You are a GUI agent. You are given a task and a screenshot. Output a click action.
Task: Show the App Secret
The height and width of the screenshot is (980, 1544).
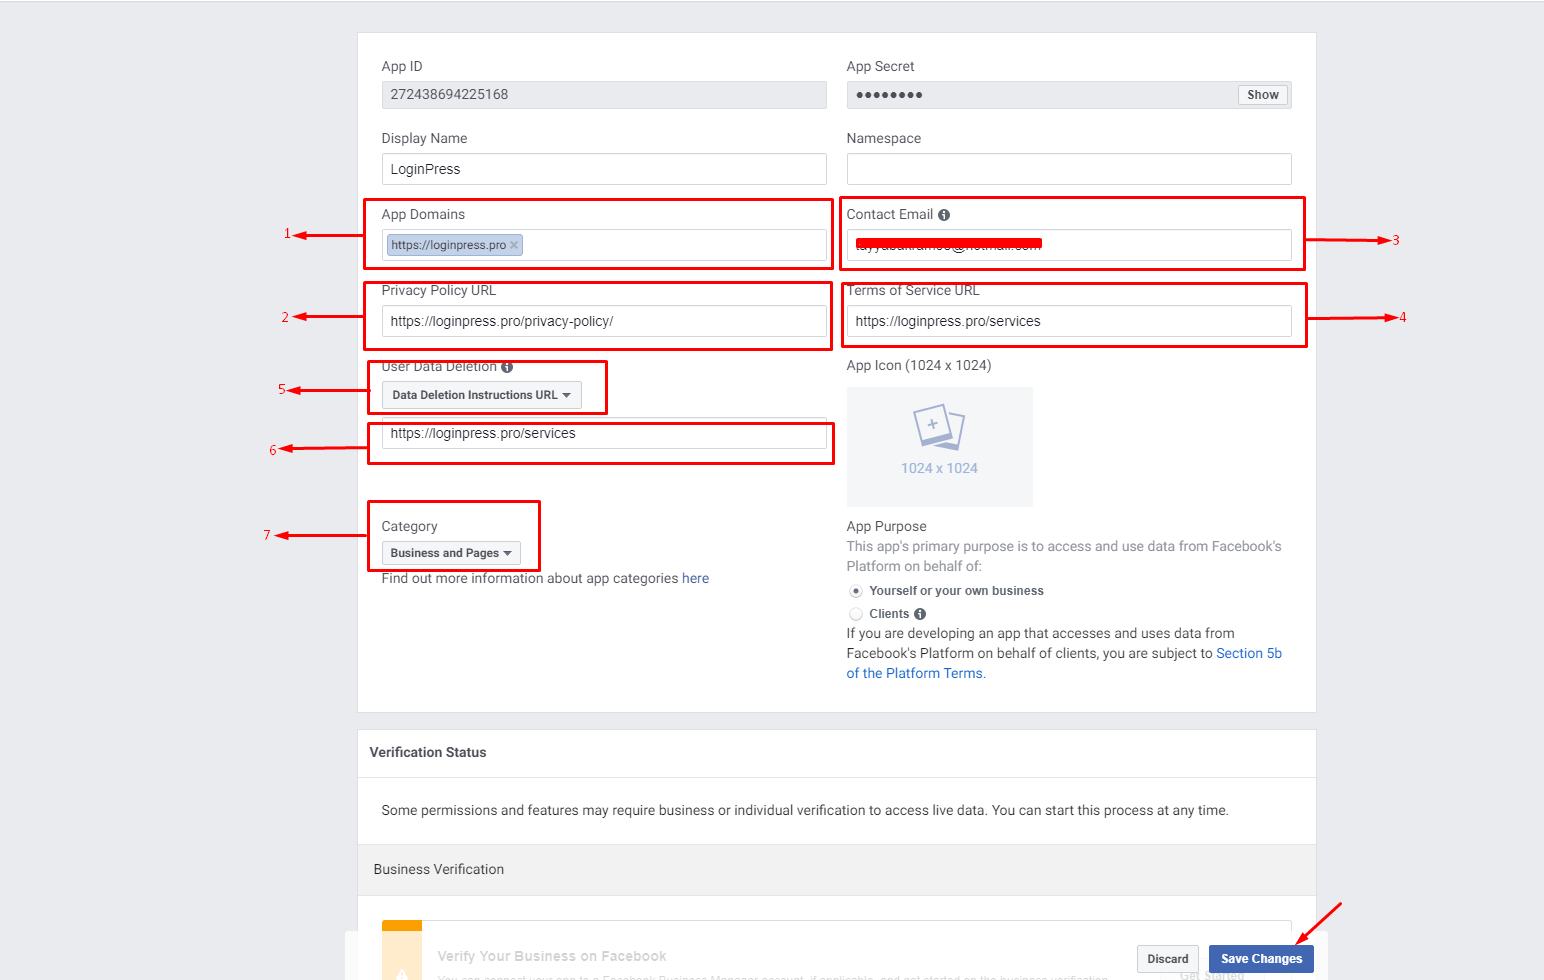point(1263,95)
